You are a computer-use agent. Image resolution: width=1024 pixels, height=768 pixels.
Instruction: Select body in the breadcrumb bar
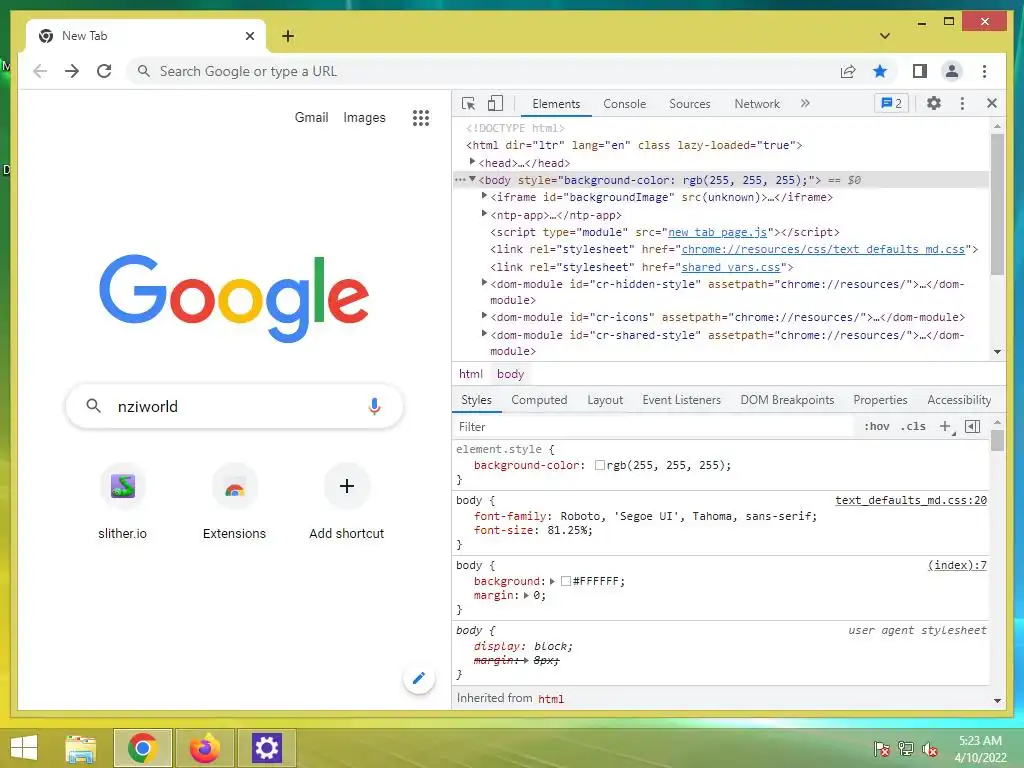(510, 374)
